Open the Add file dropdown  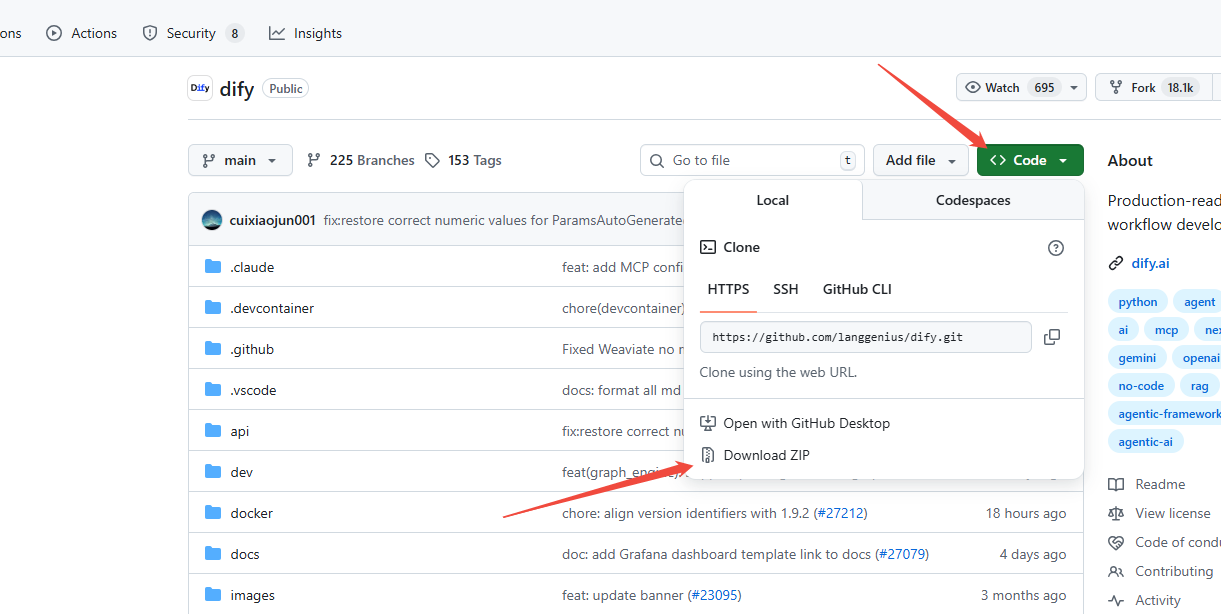point(921,160)
